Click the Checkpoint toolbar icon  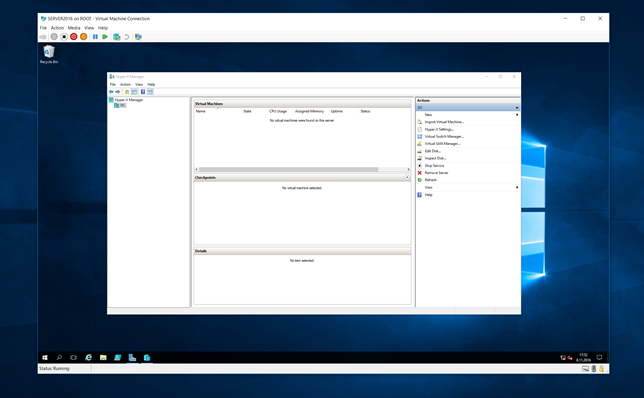(117, 37)
